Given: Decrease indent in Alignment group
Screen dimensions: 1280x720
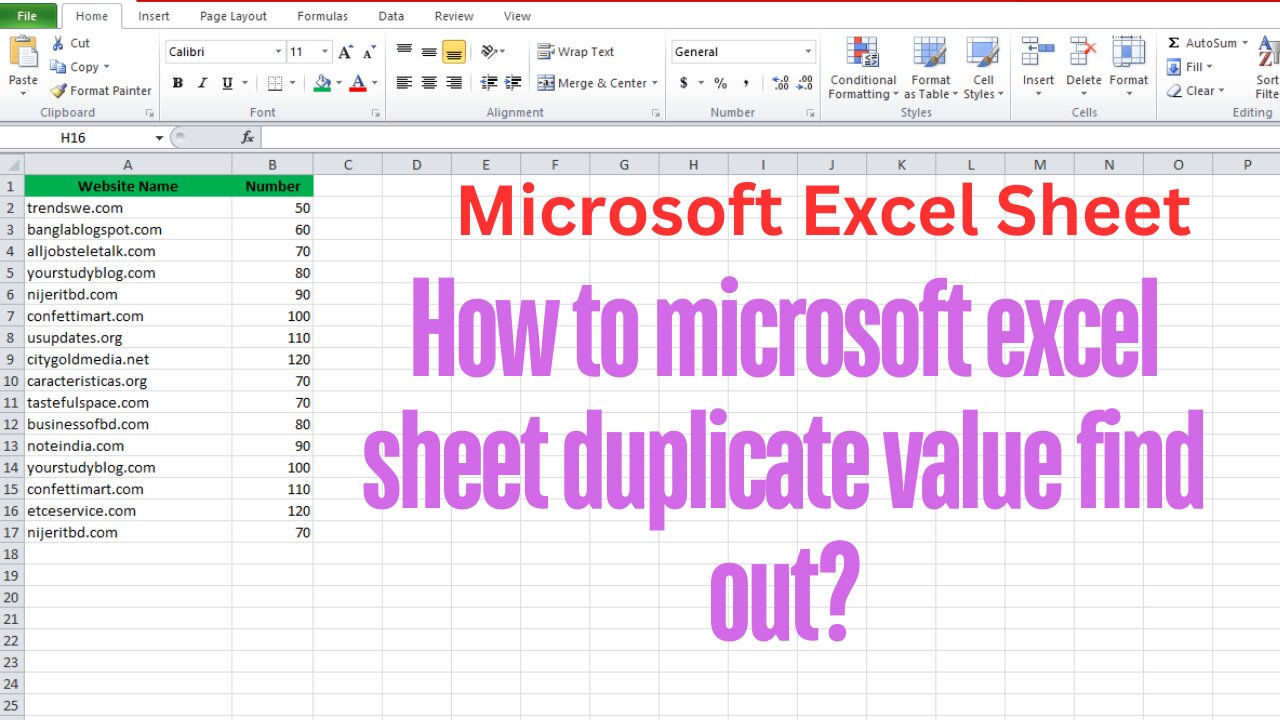Looking at the screenshot, I should click(489, 83).
